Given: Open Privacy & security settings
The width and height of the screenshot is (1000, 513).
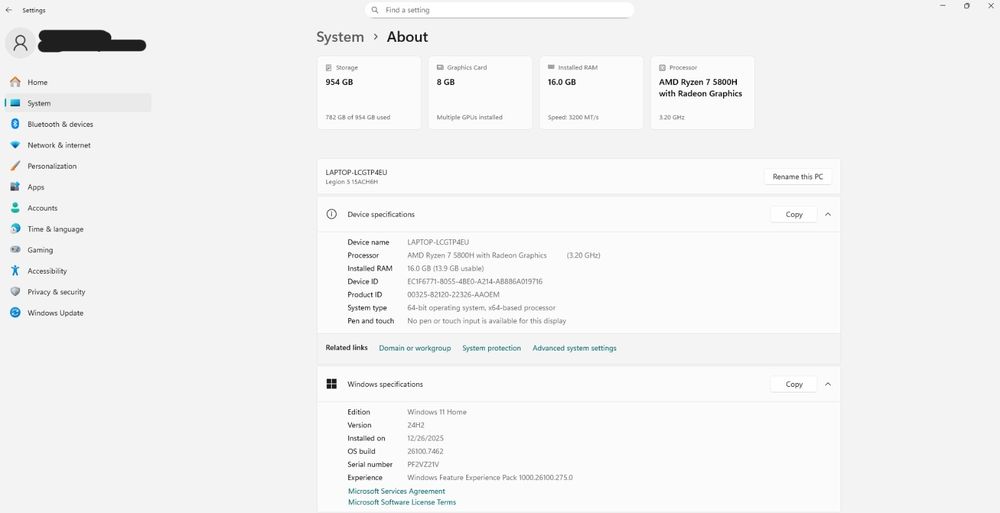Looking at the screenshot, I should point(78,292).
